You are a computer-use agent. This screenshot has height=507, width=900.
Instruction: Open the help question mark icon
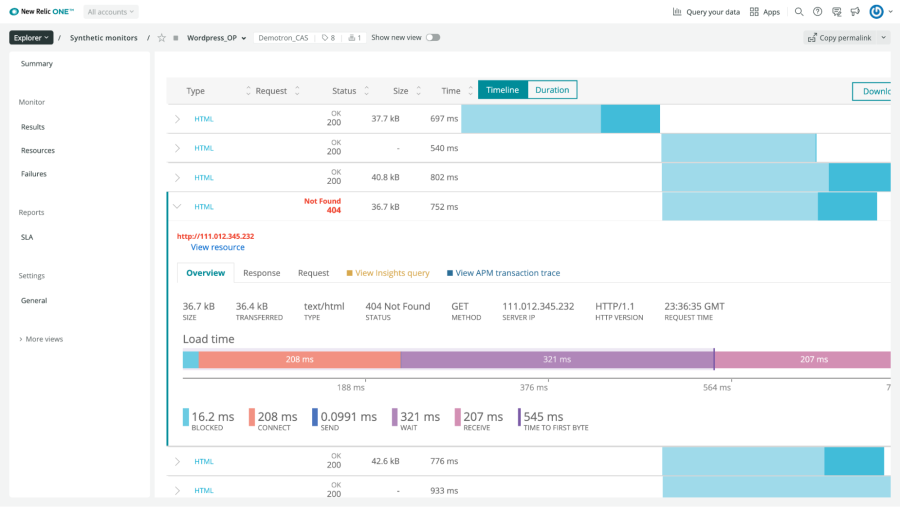[817, 11]
